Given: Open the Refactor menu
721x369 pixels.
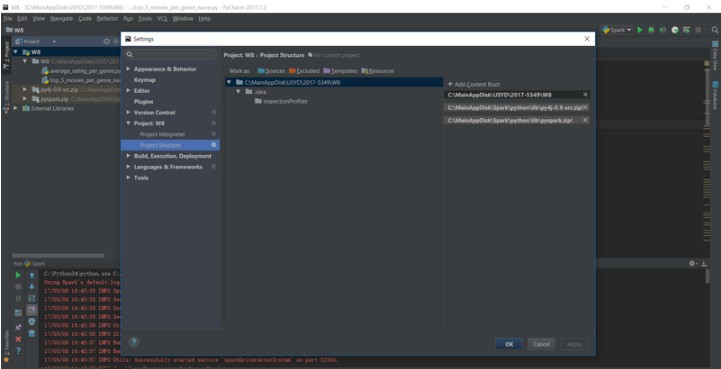Looking at the screenshot, I should [x=107, y=18].
